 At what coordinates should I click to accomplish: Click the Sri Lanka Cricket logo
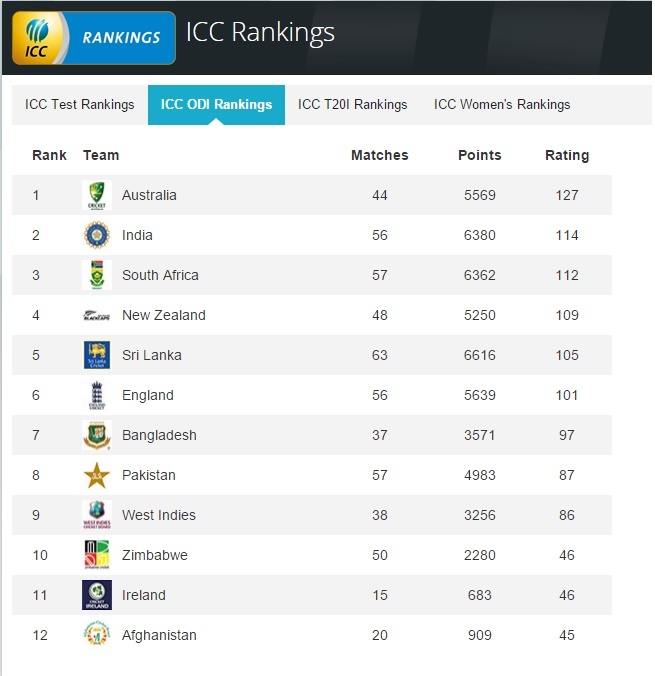pos(97,355)
